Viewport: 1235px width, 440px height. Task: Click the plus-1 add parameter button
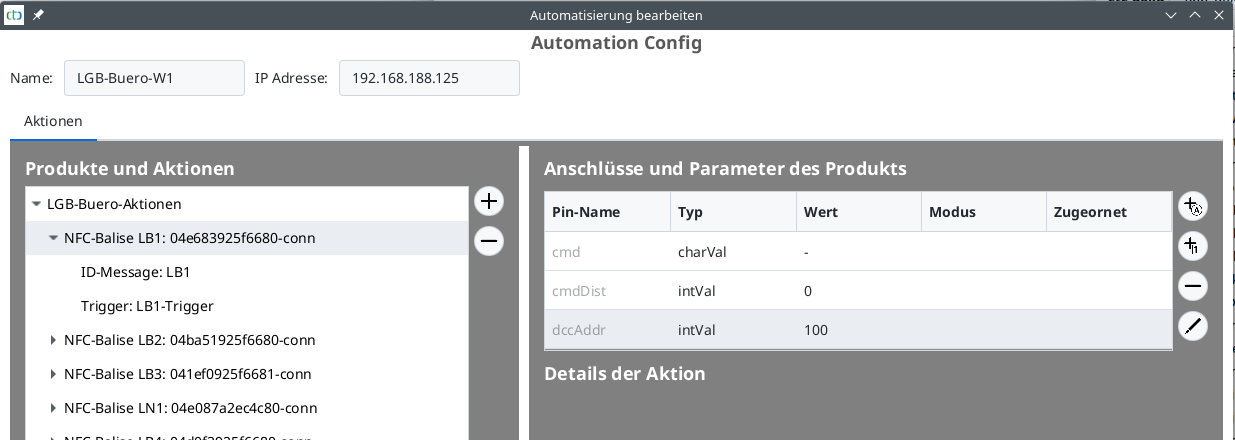(1192, 246)
